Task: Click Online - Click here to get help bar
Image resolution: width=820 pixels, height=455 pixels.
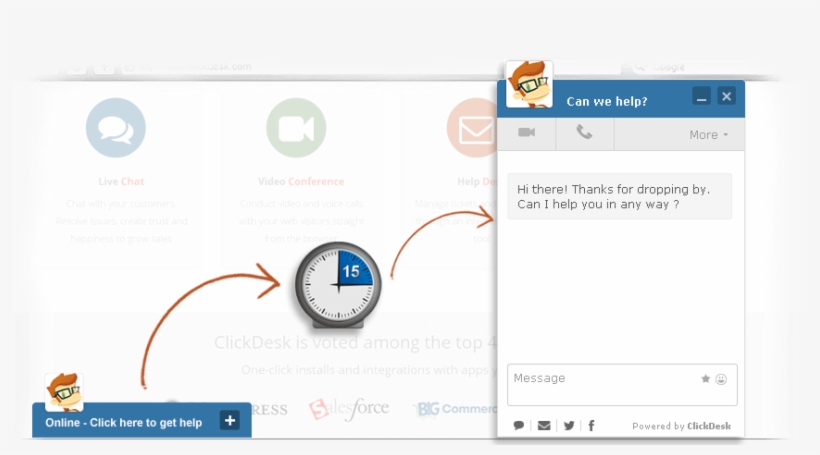Action: coord(142,420)
